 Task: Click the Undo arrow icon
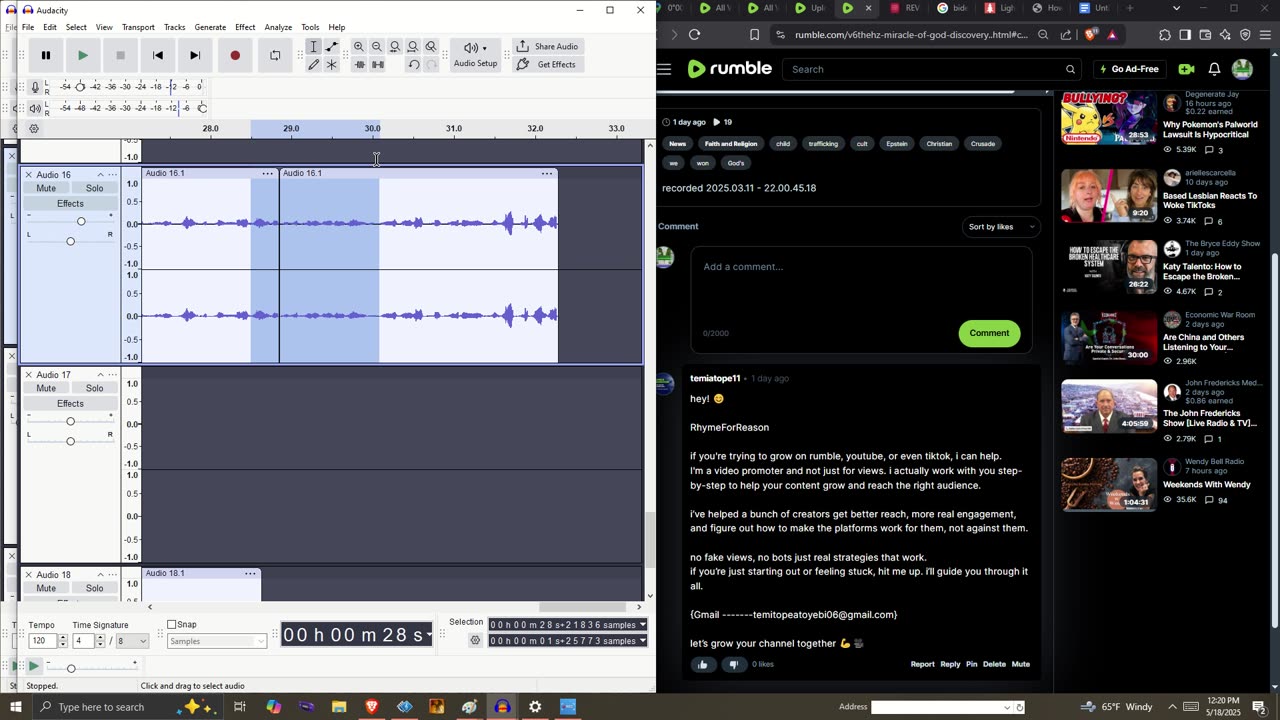pyautogui.click(x=413, y=65)
